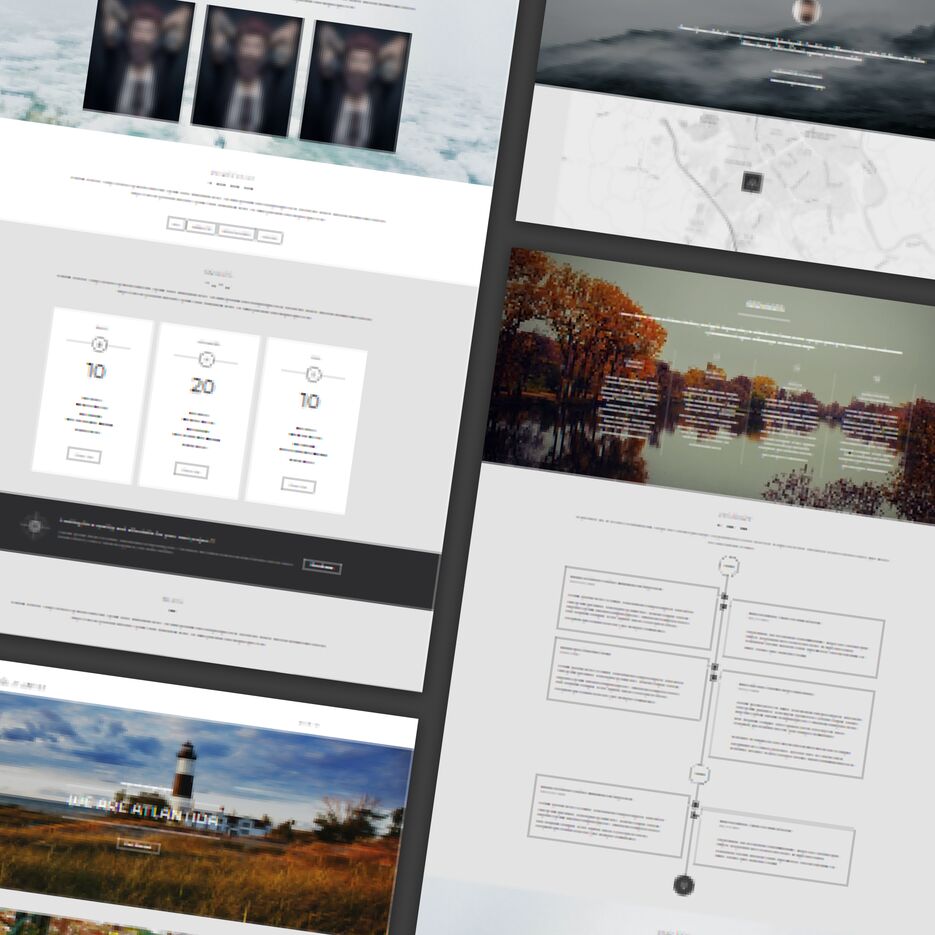Open the leftmost portfolio portrait photo
Image resolution: width=935 pixels, height=935 pixels.
coord(139,60)
